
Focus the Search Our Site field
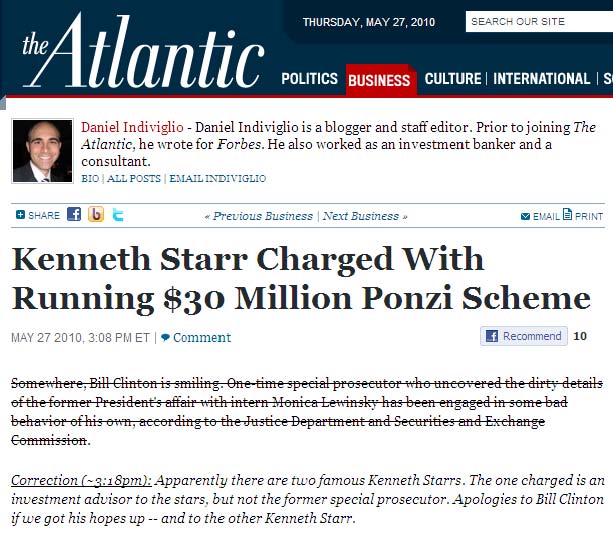[539, 22]
